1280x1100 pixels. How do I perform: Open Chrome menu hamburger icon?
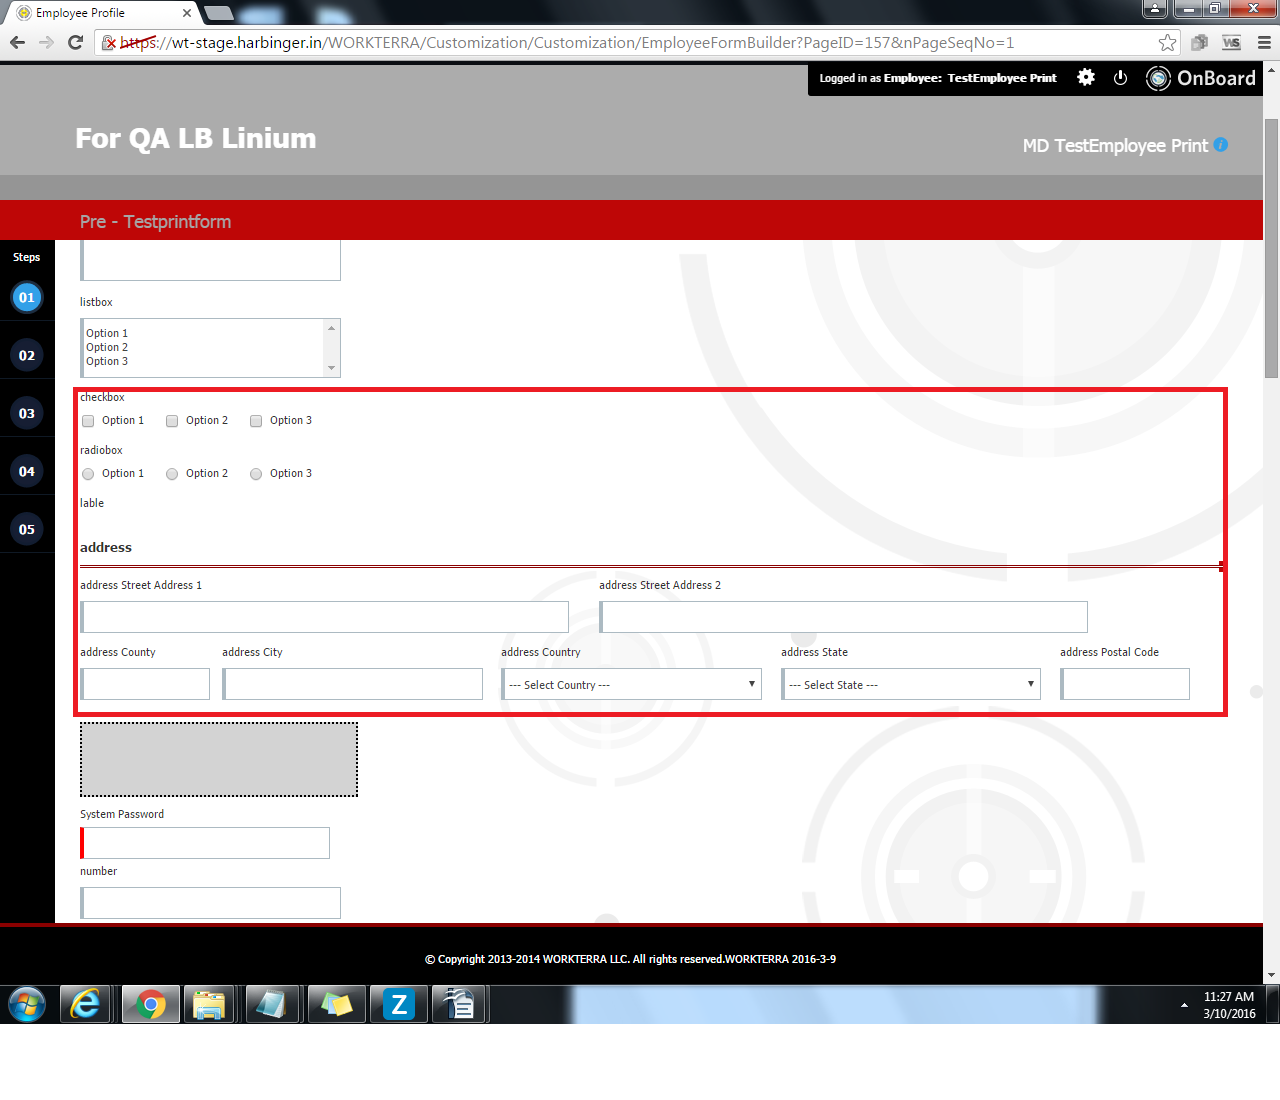(x=1264, y=42)
